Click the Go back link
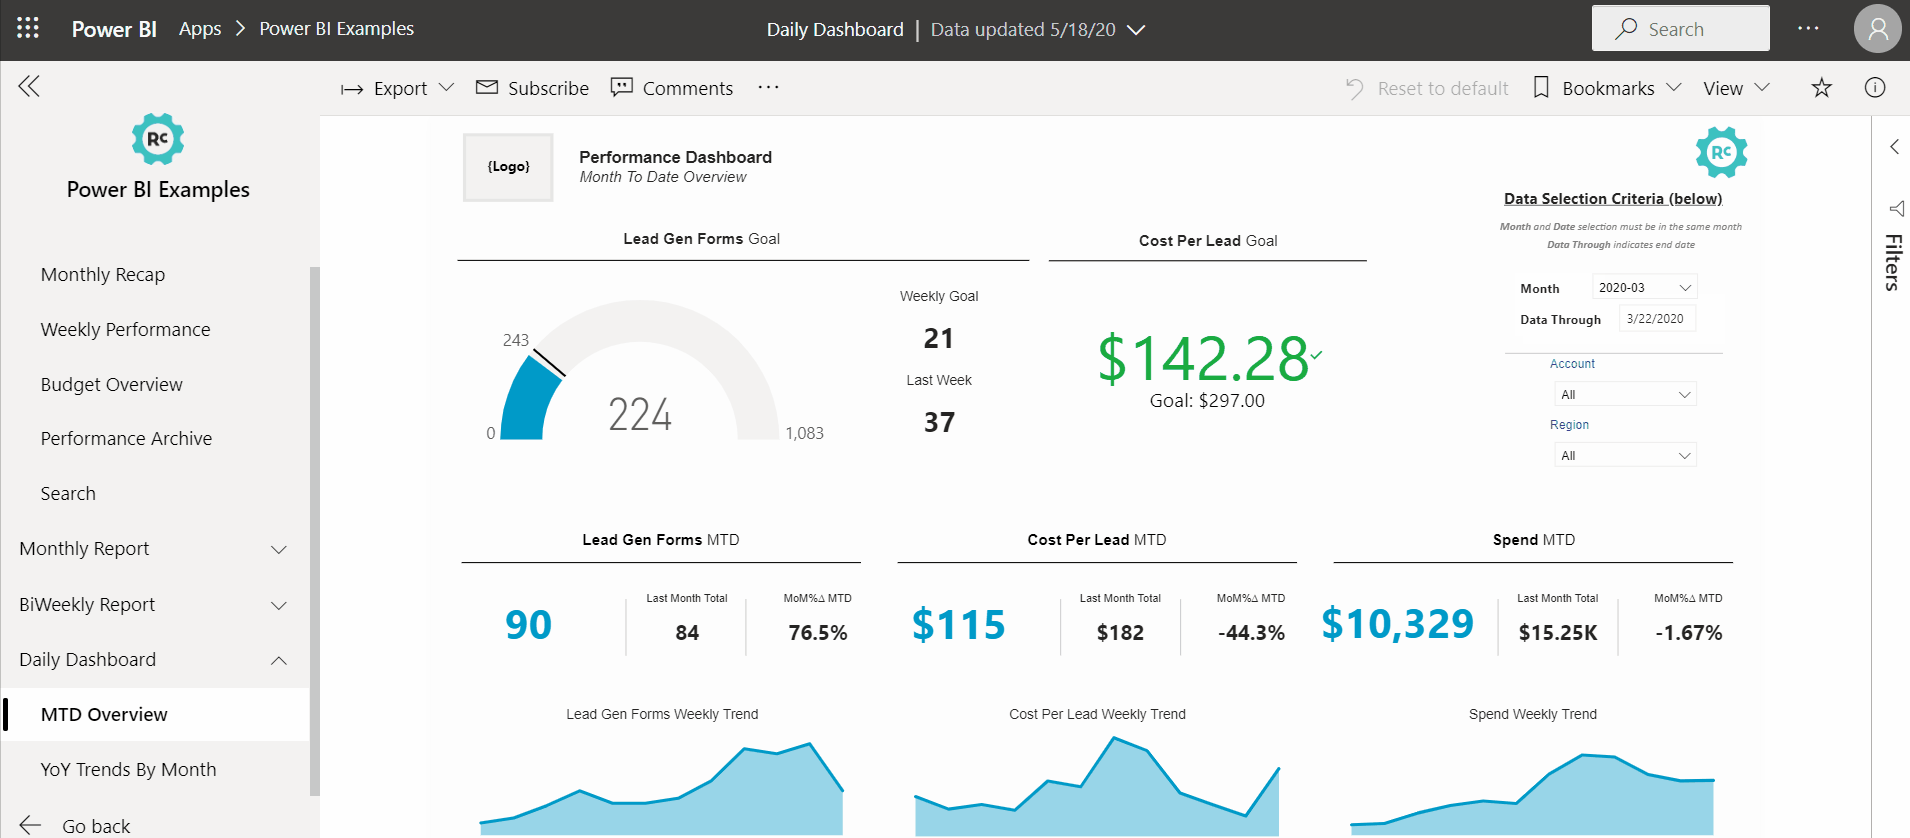This screenshot has height=838, width=1910. [96, 826]
